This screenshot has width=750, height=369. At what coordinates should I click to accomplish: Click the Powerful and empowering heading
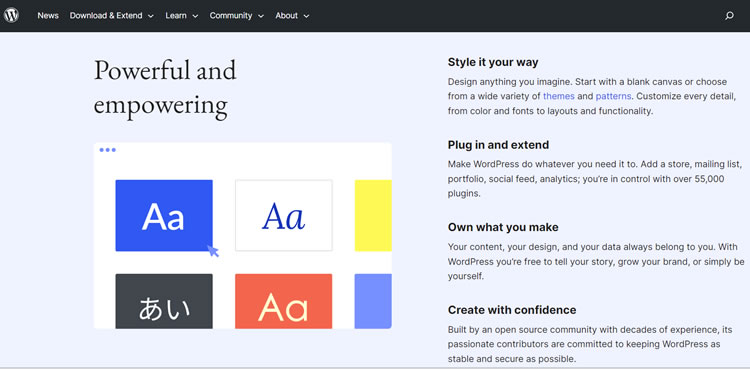click(x=165, y=88)
